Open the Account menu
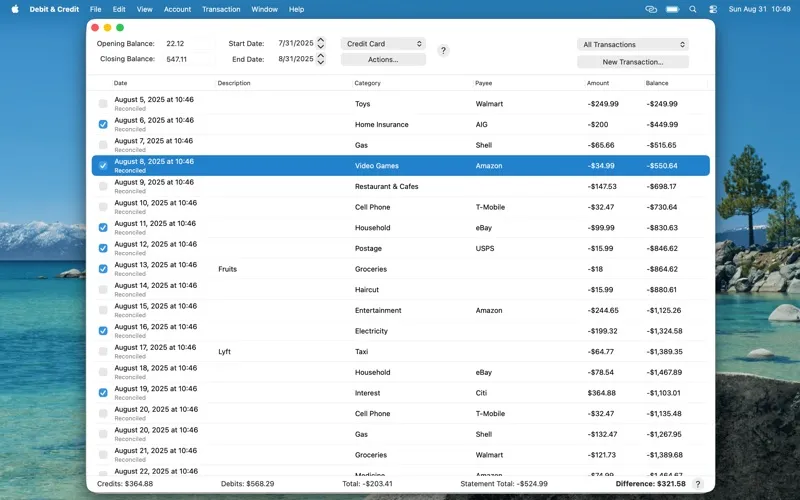This screenshot has height=500, width=800. click(177, 9)
